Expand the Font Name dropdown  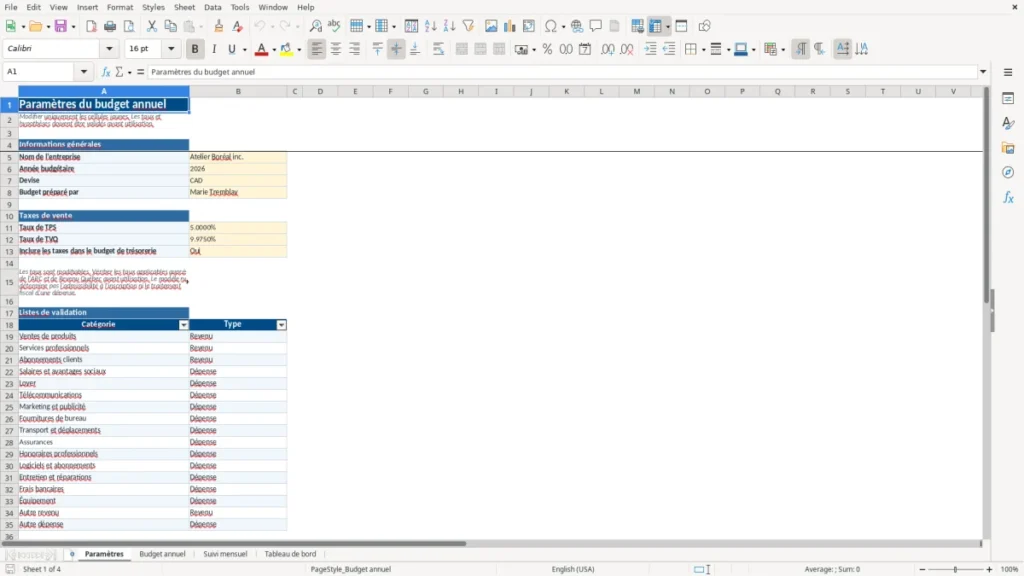pyautogui.click(x=109, y=48)
